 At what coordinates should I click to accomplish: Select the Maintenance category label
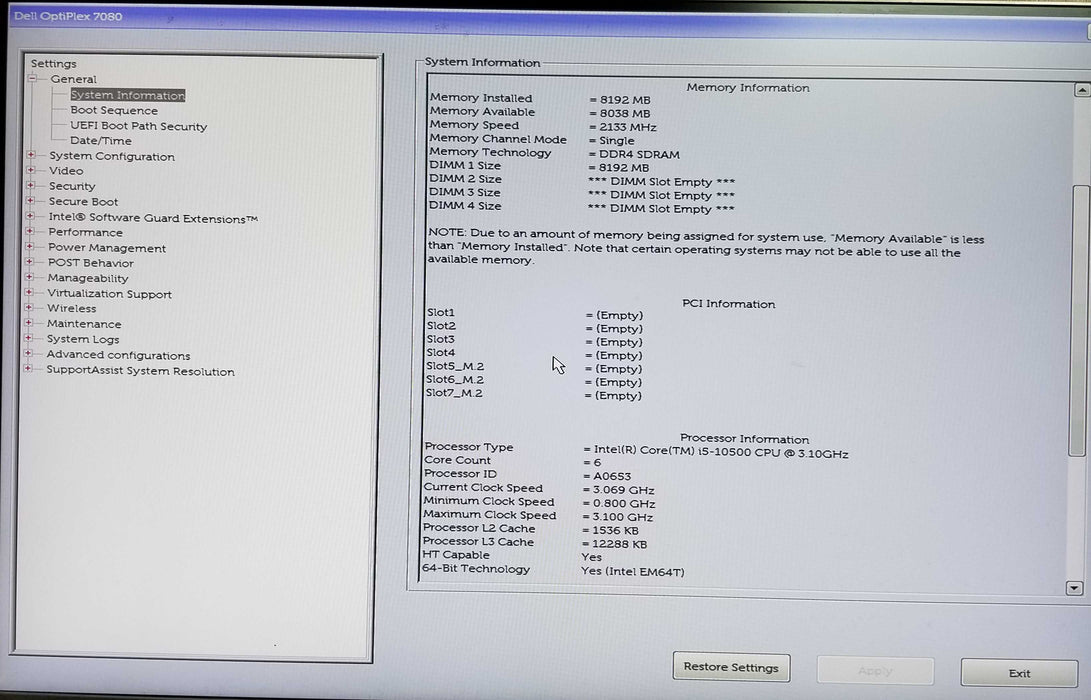(83, 324)
